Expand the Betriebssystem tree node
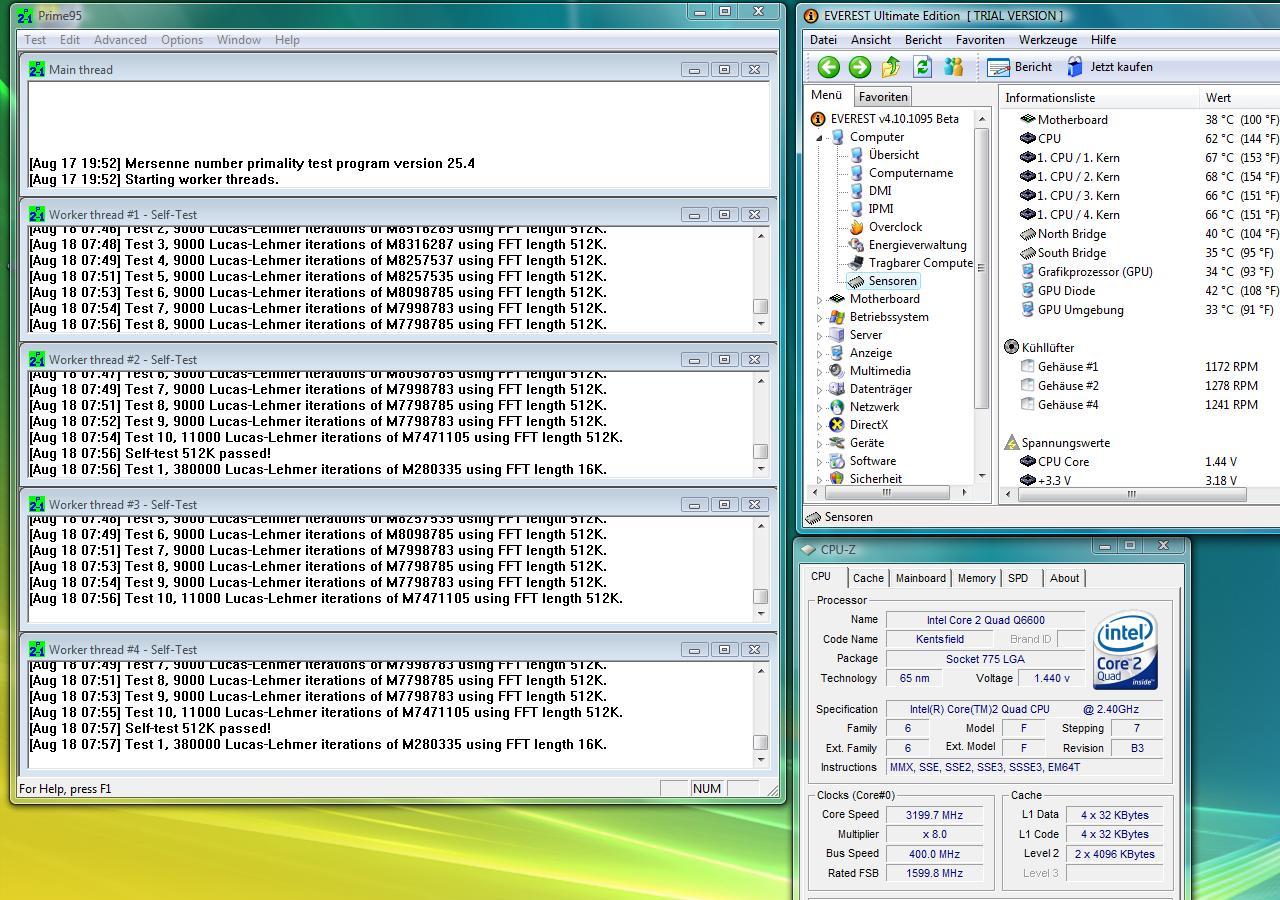1280x900 pixels. tap(820, 318)
